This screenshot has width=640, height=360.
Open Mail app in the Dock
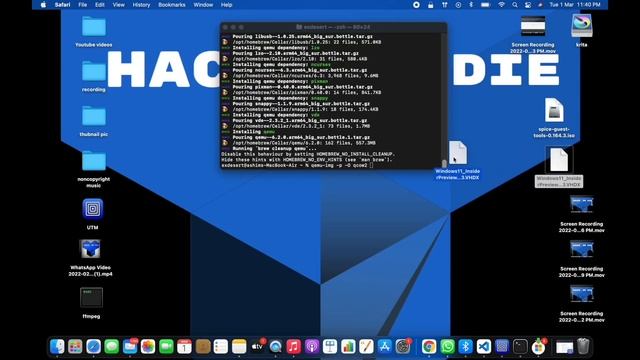coord(130,347)
